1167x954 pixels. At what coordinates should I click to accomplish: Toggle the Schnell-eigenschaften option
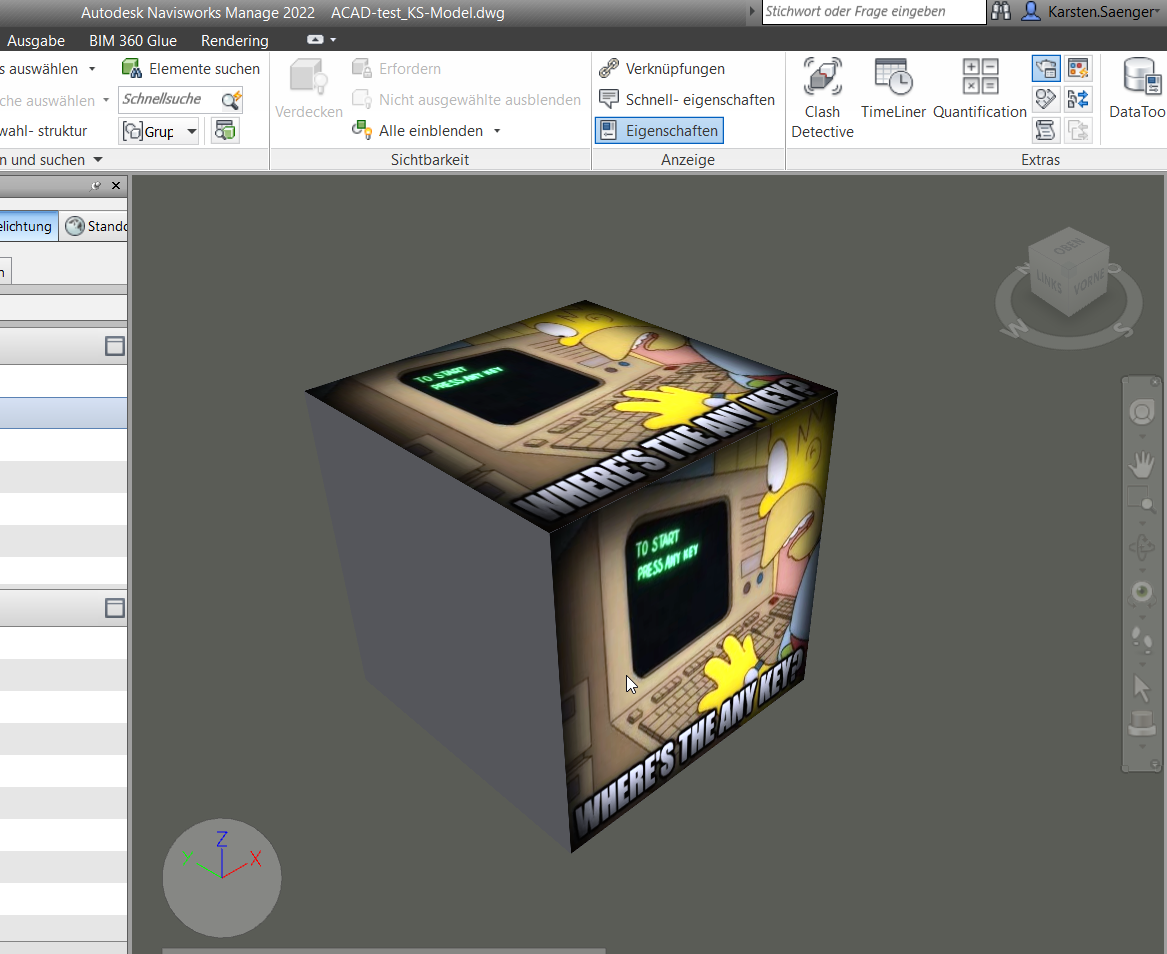(x=687, y=99)
